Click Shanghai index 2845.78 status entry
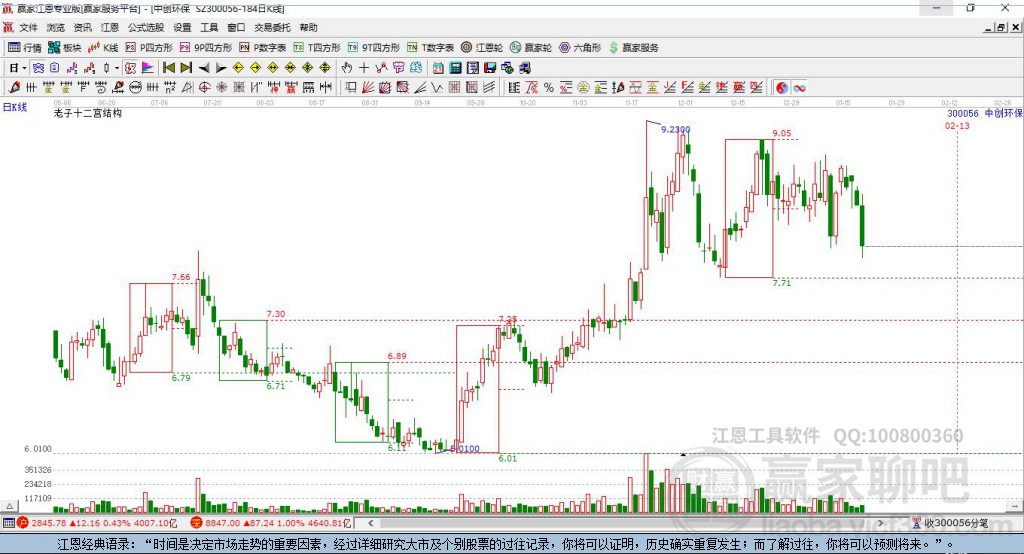Screen dimensions: 1024x554 click(97, 523)
